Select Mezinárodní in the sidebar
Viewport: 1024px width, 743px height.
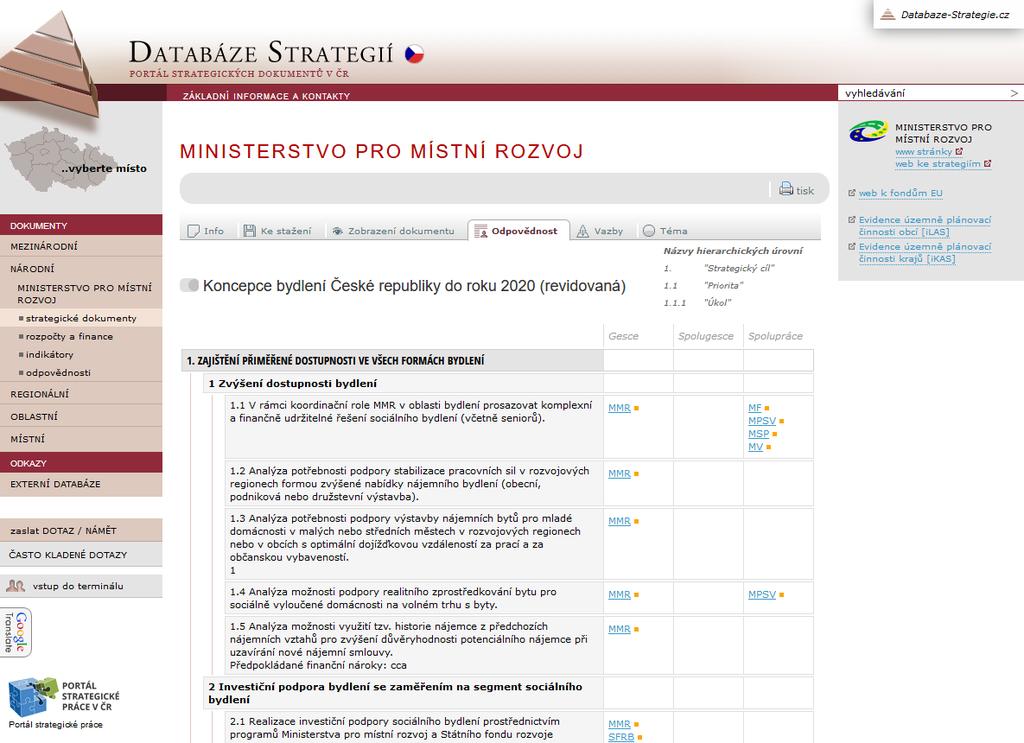(81, 247)
